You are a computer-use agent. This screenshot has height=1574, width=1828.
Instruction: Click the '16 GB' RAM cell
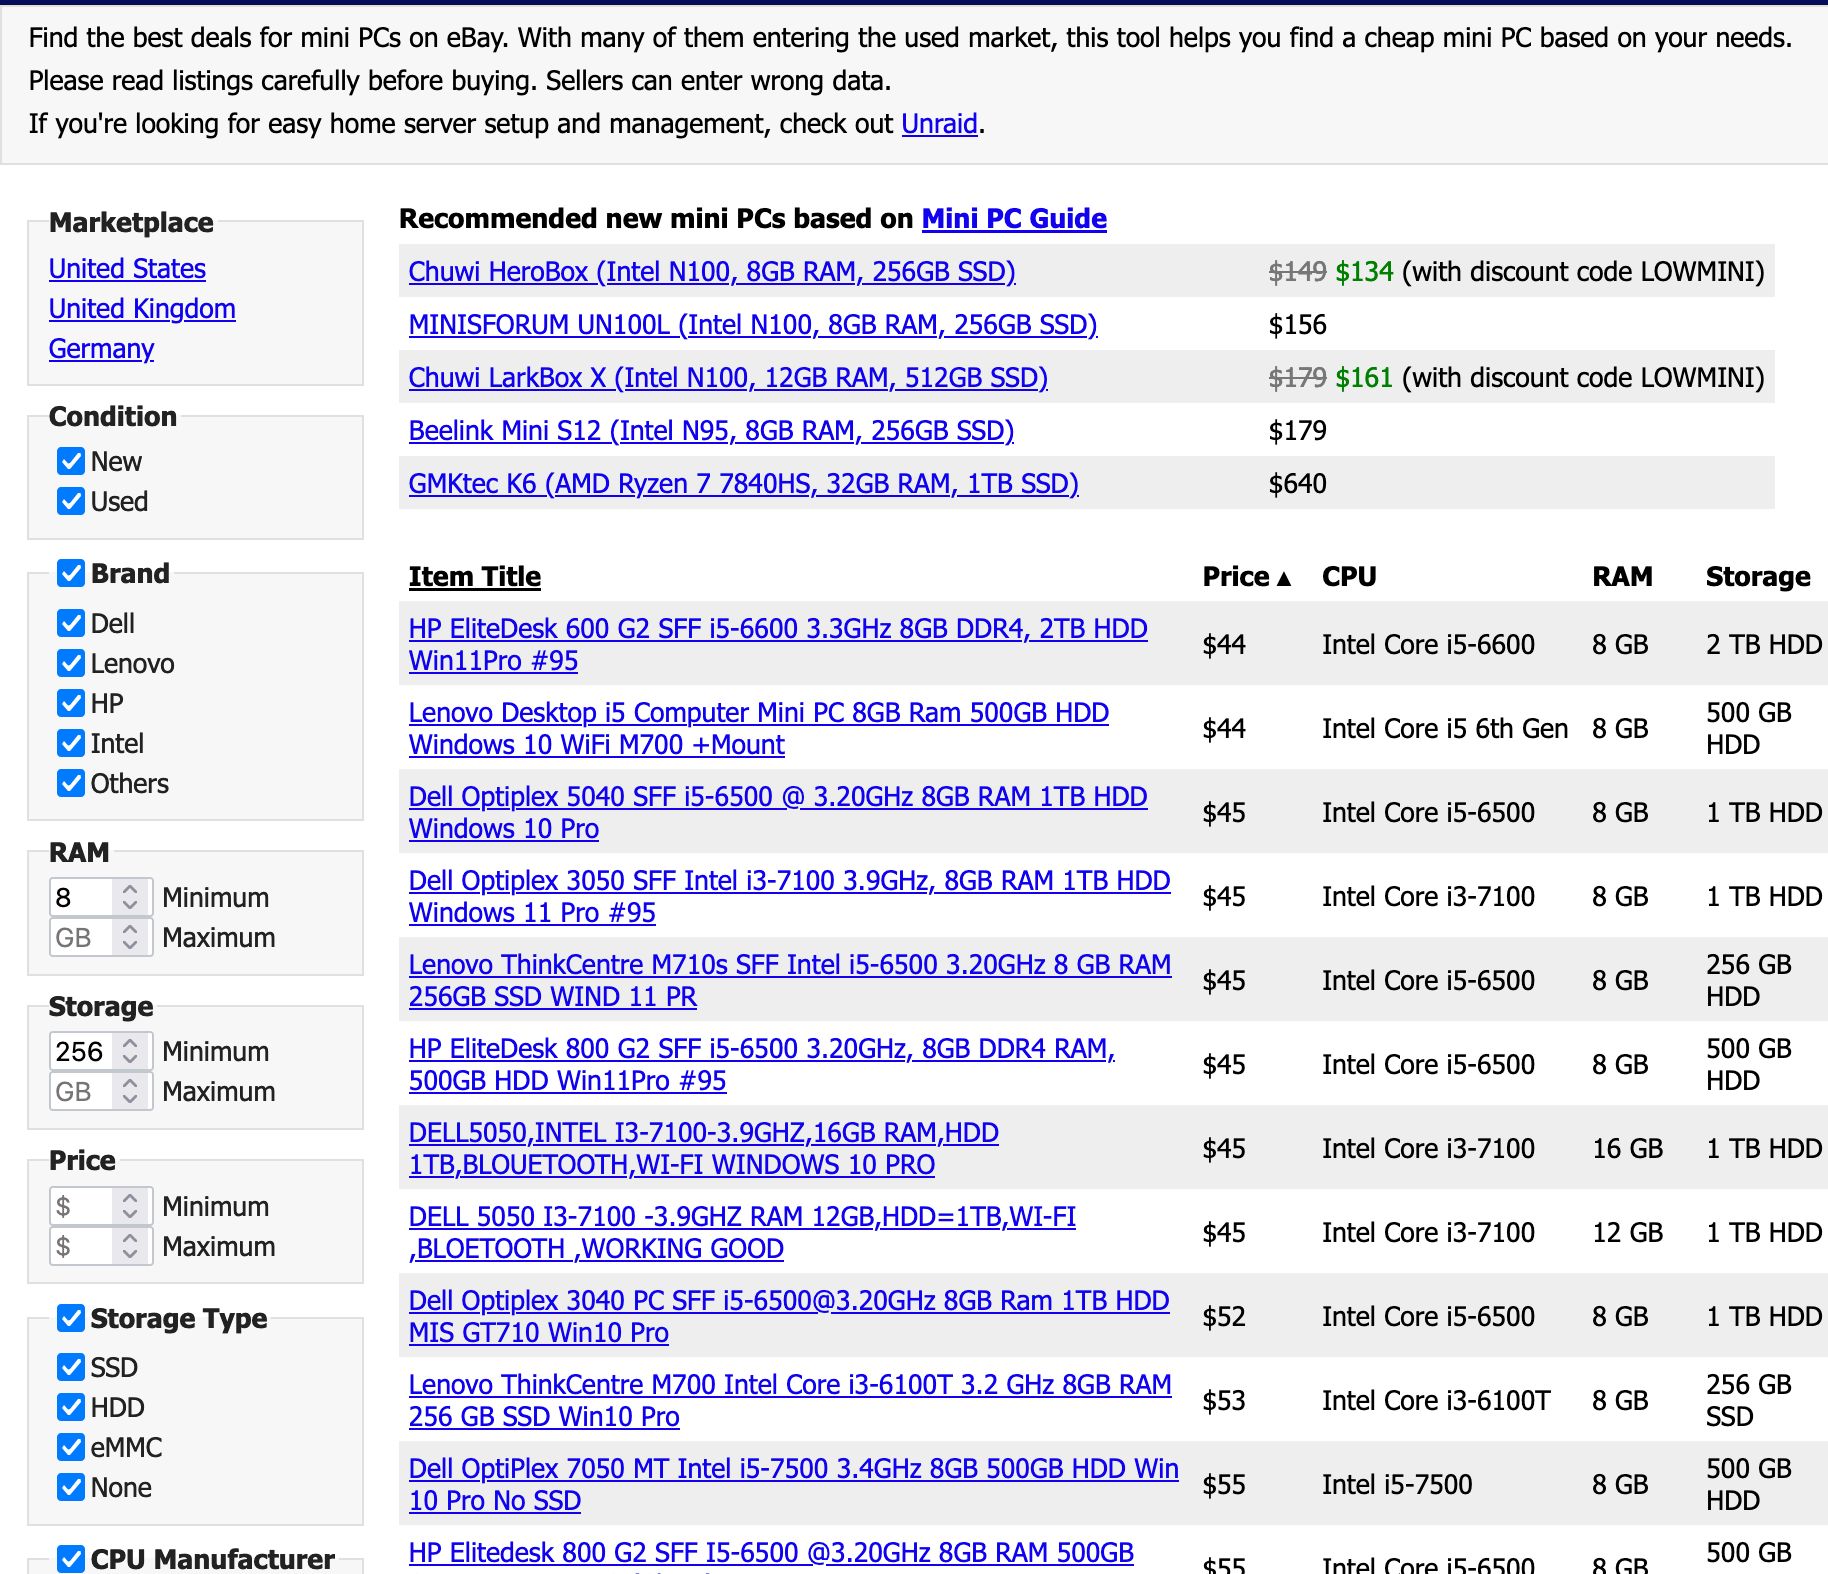click(x=1628, y=1148)
